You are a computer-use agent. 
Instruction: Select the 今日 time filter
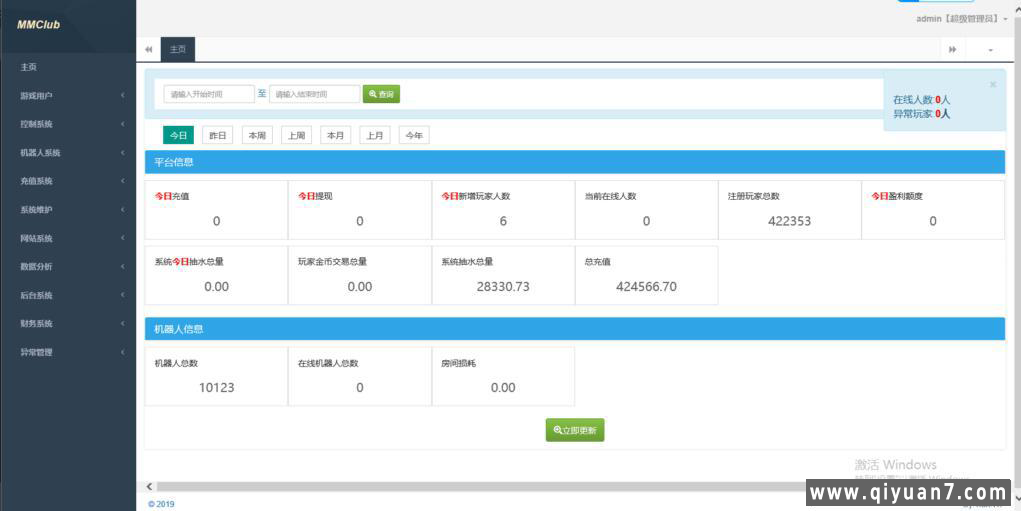coord(178,135)
